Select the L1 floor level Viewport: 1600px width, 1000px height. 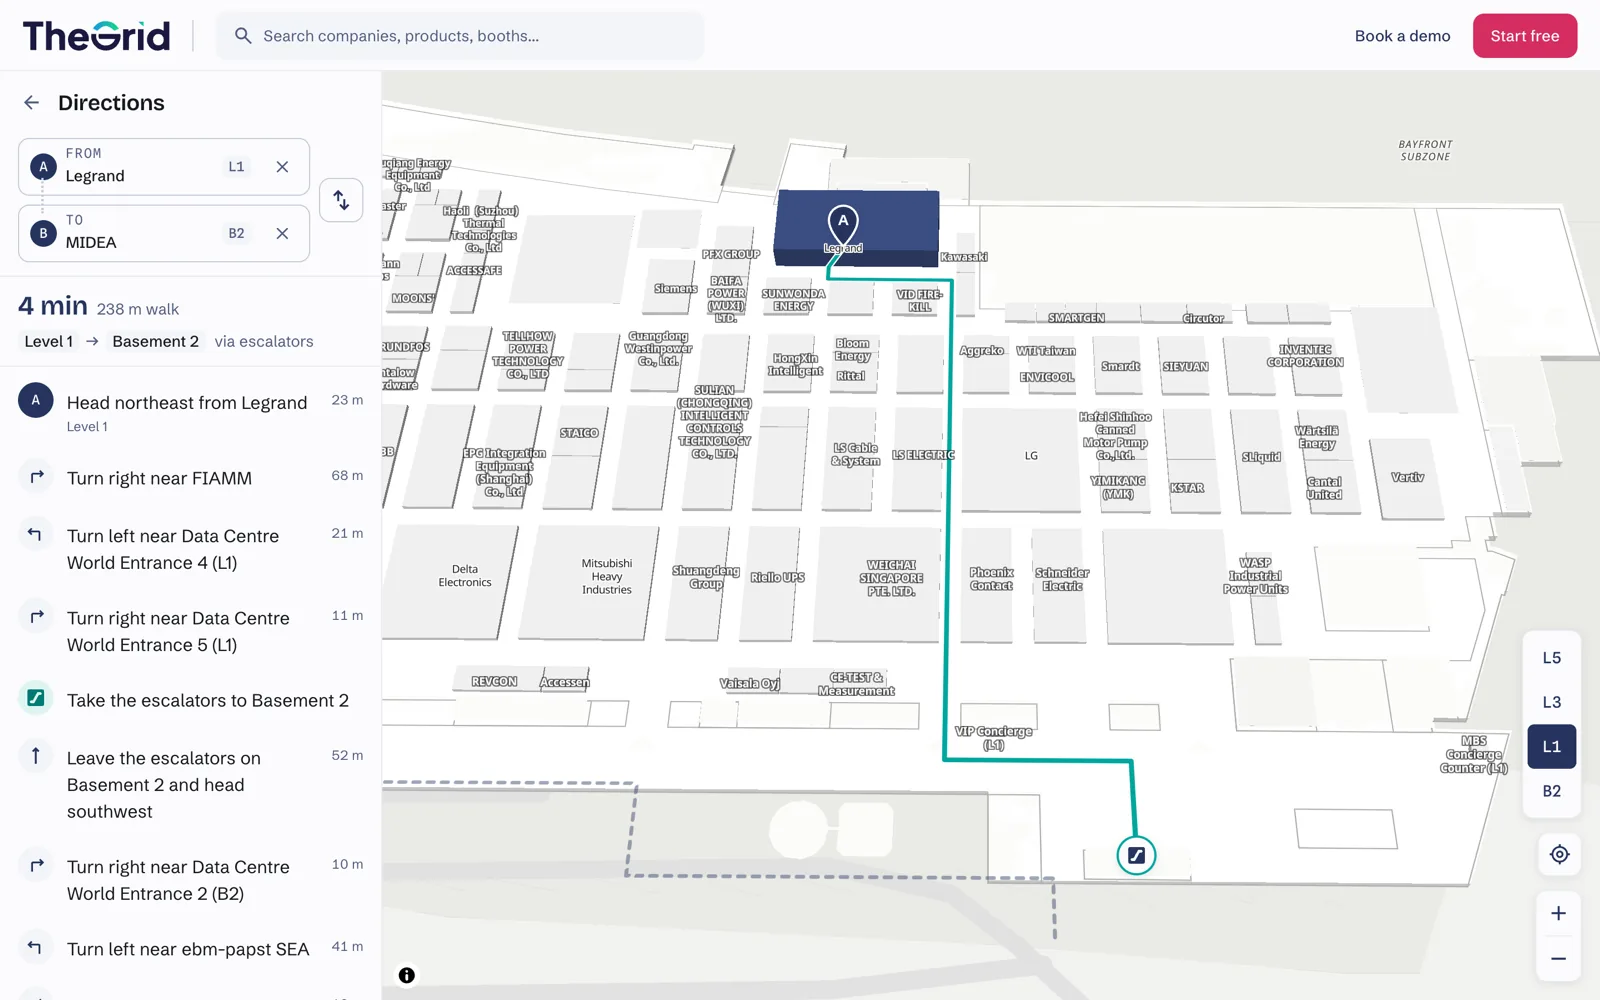click(1552, 747)
